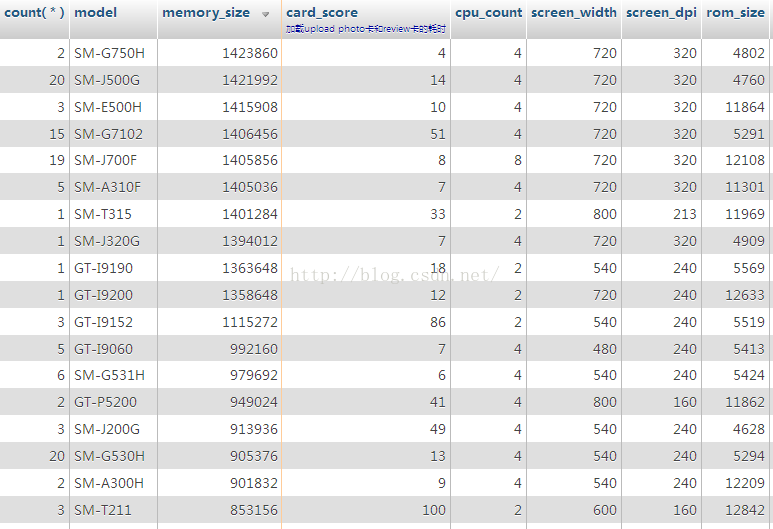Click rom_size value 12633
The image size is (773, 529).
(745, 295)
